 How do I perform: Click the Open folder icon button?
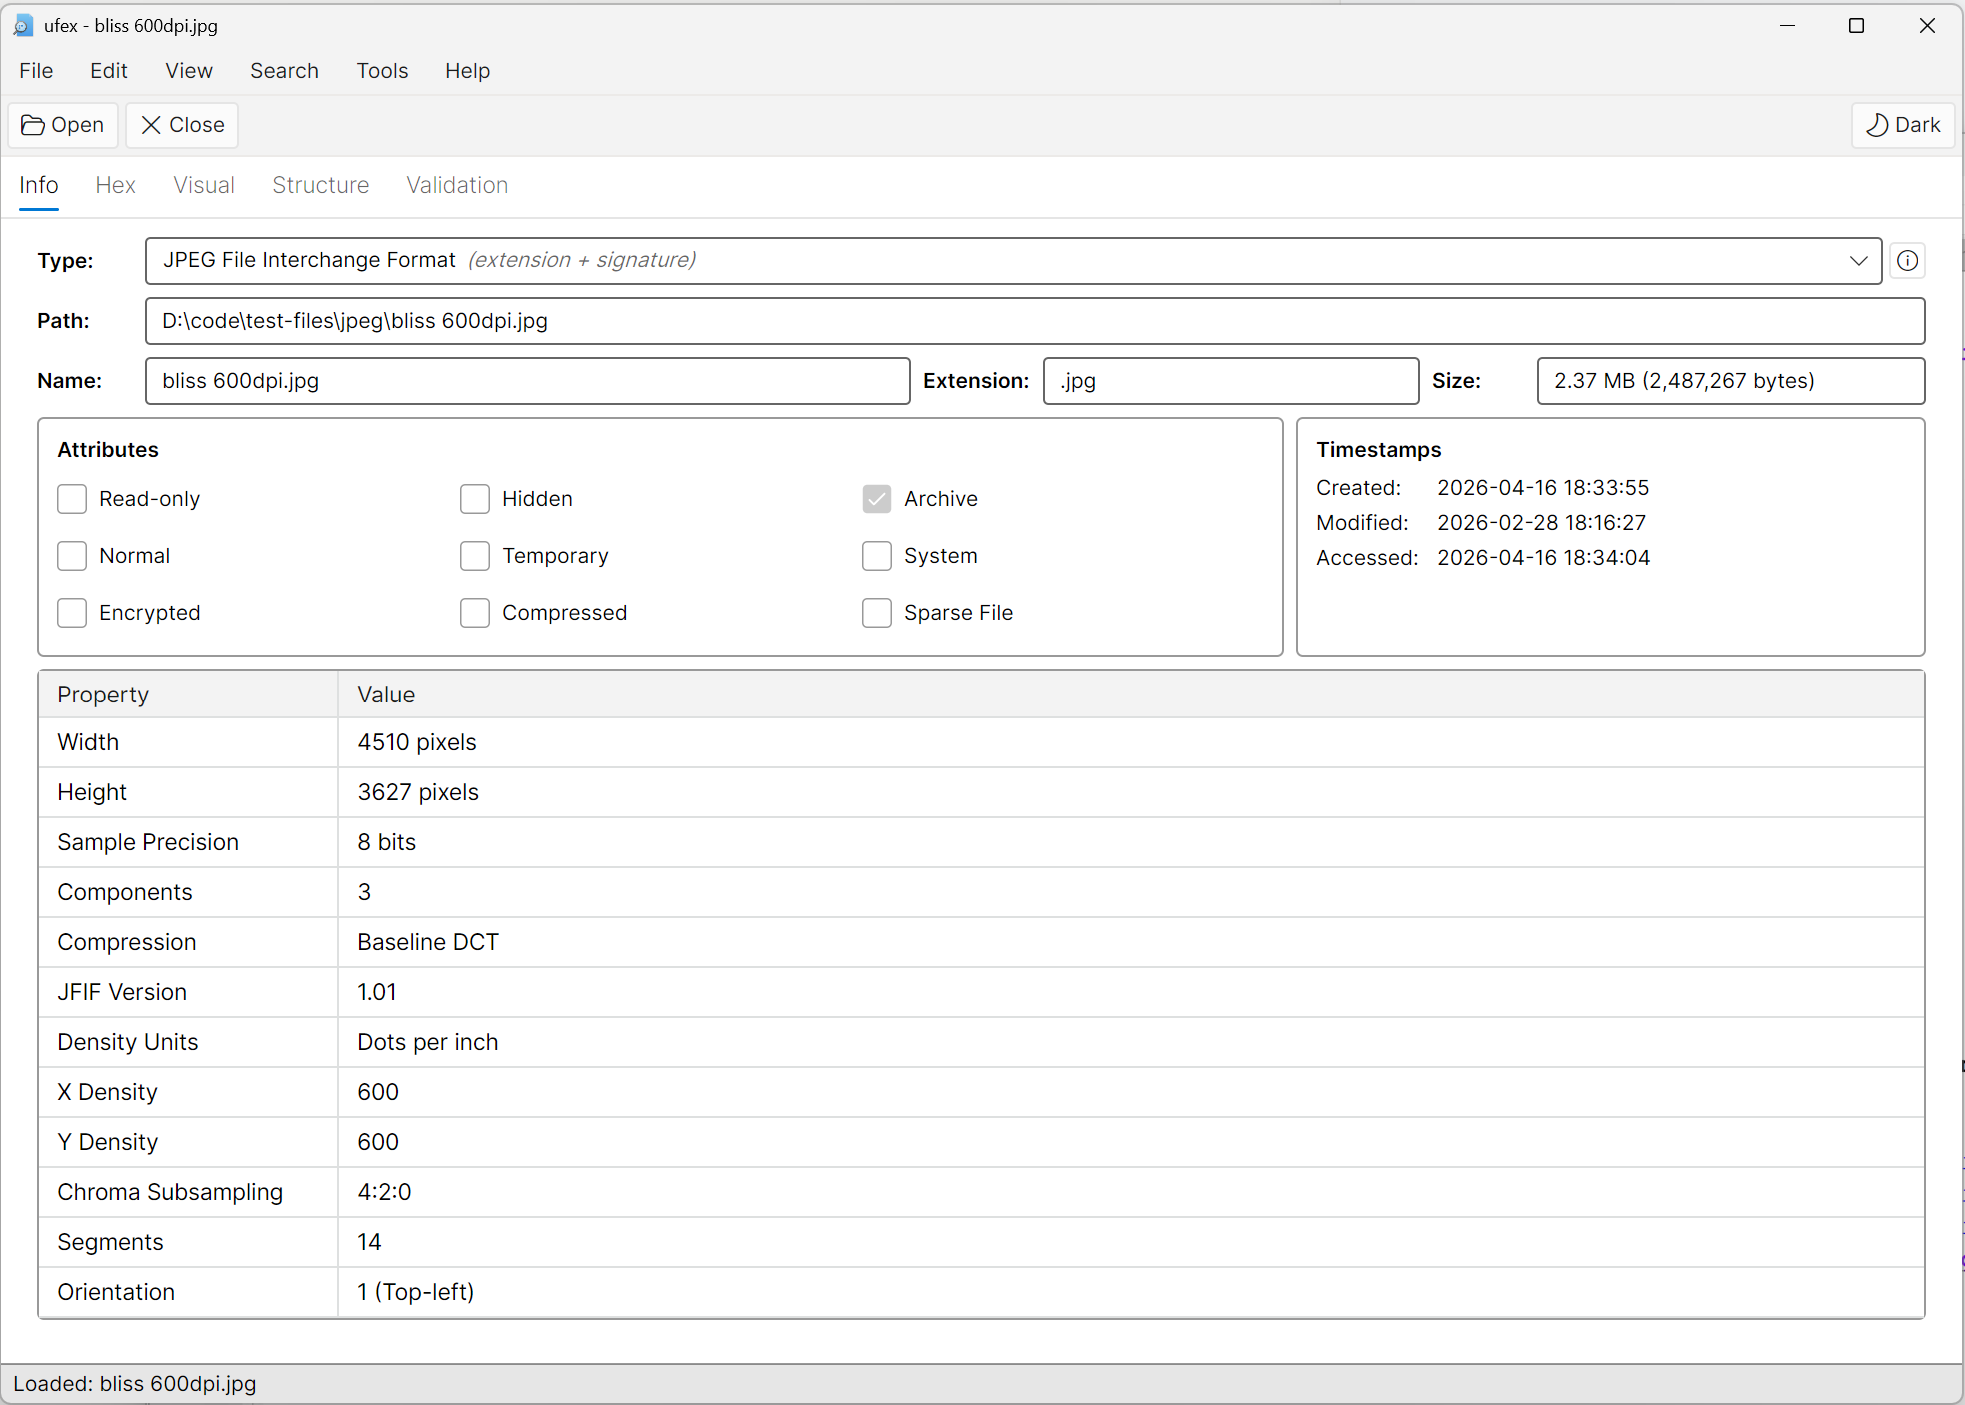(x=63, y=125)
